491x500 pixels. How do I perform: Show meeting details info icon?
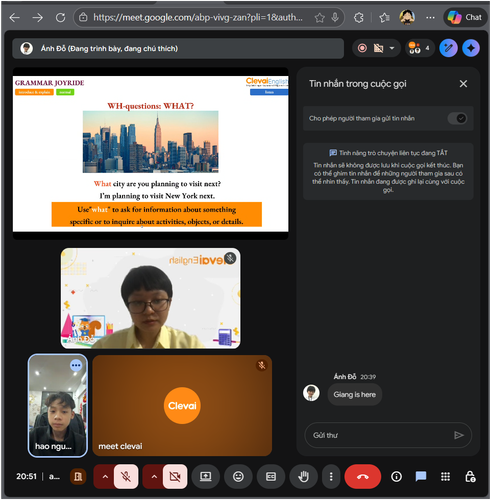396,477
